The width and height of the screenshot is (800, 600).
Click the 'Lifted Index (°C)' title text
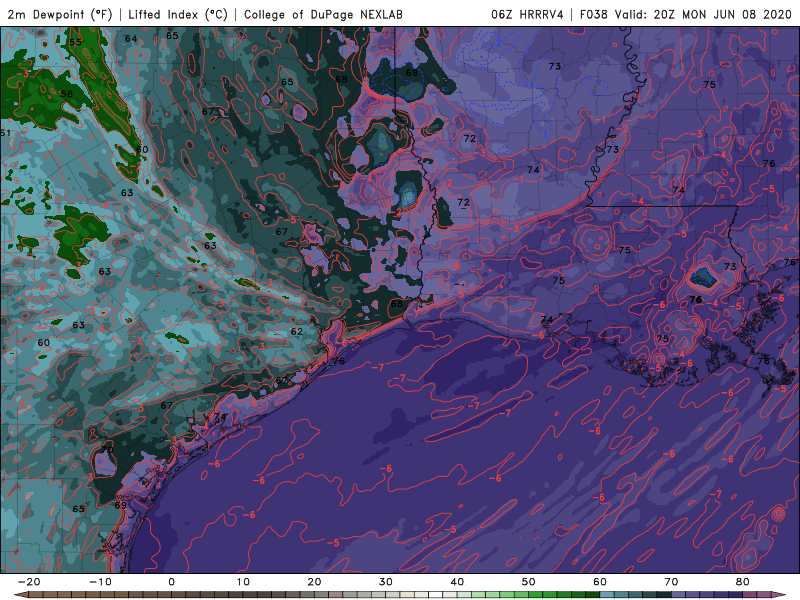coord(178,14)
